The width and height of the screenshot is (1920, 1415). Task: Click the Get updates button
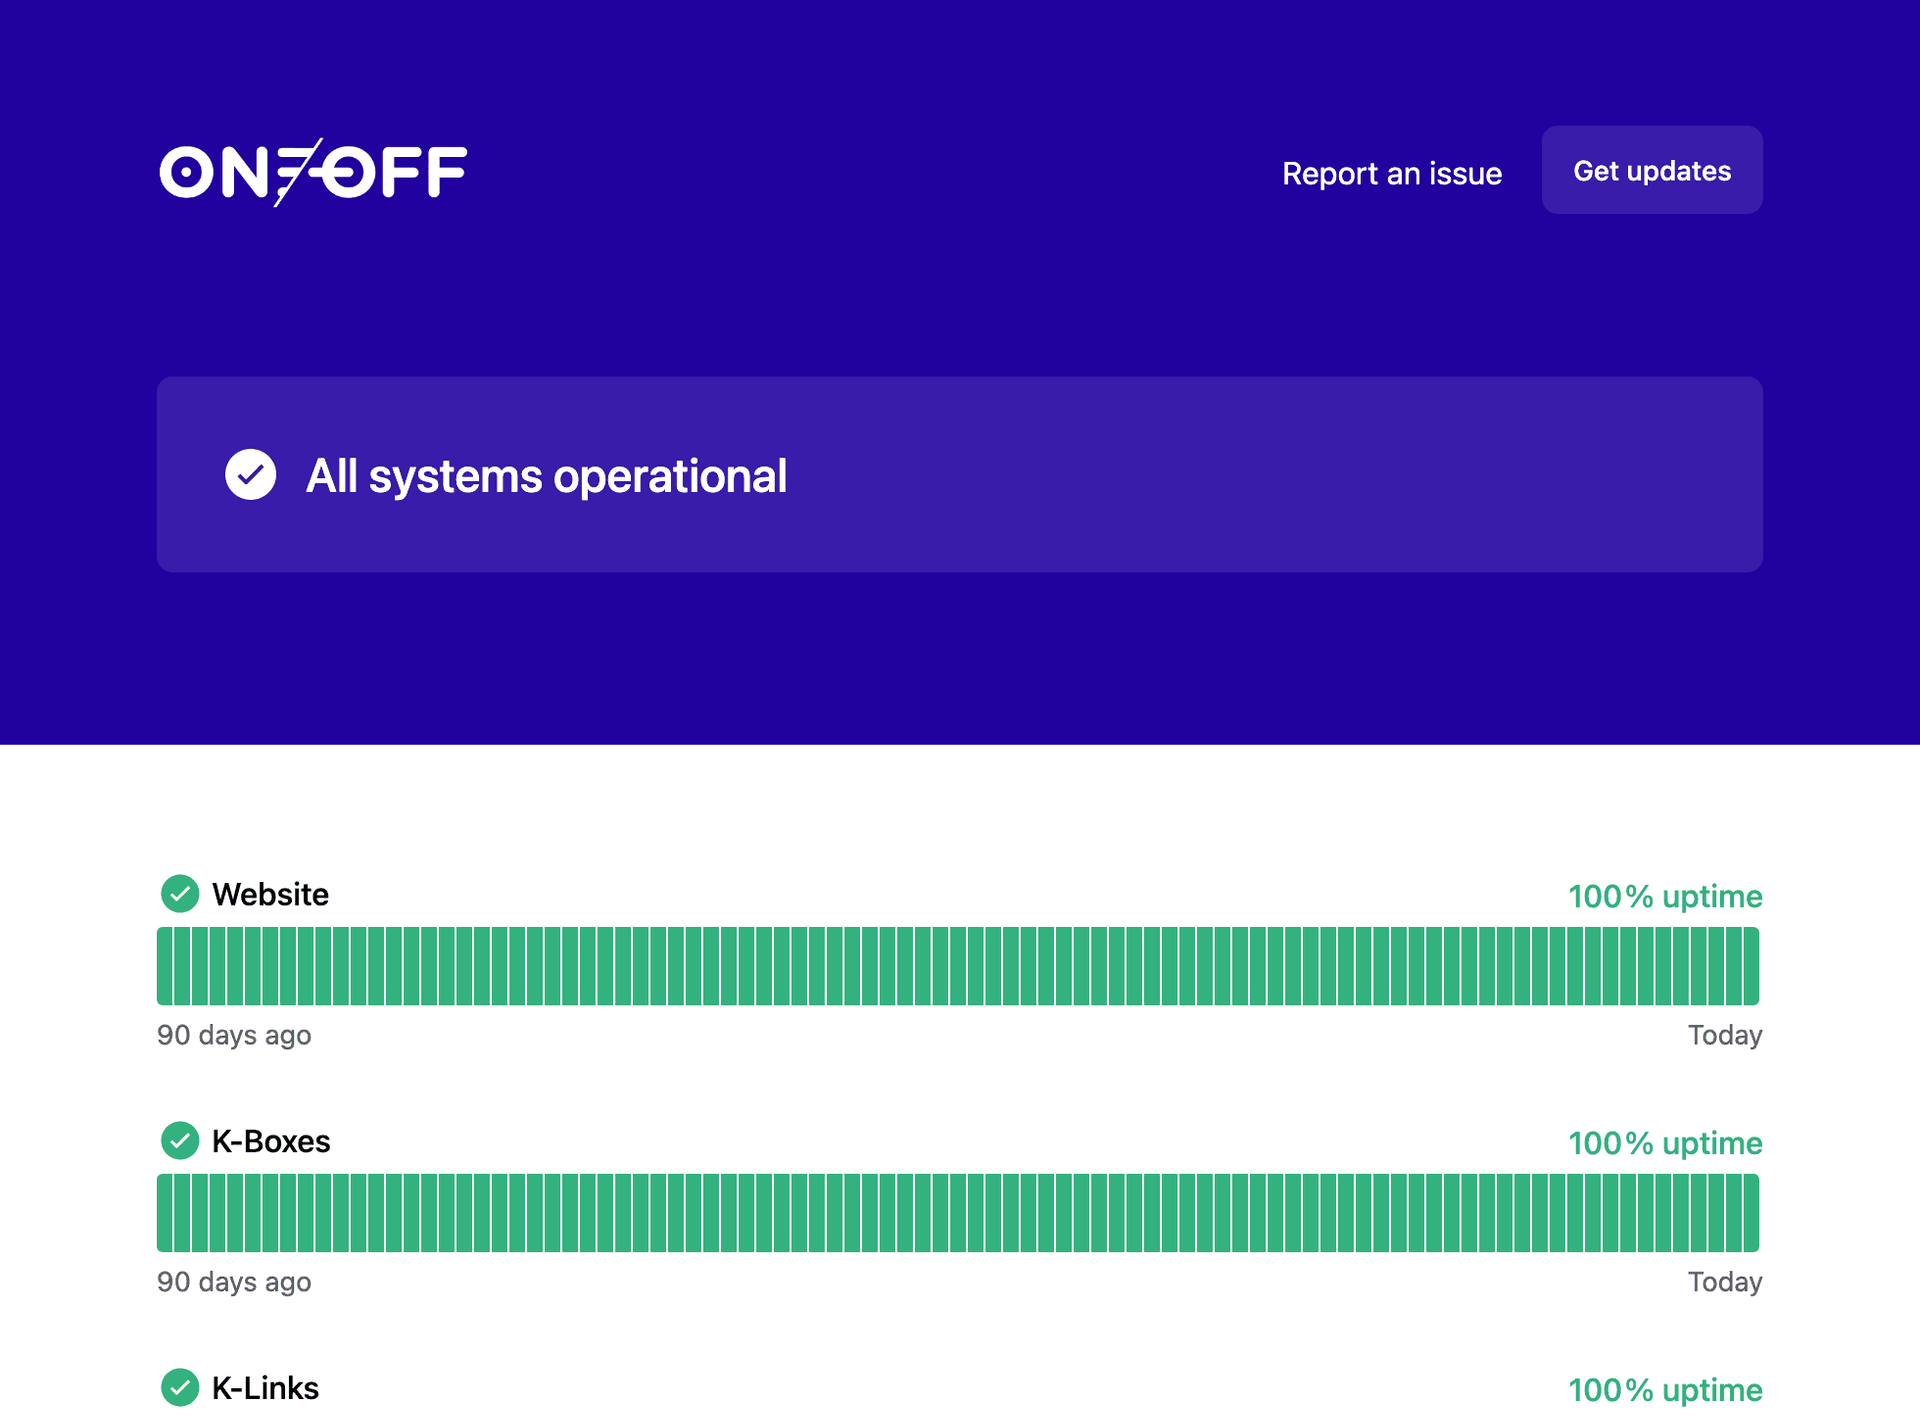1651,170
